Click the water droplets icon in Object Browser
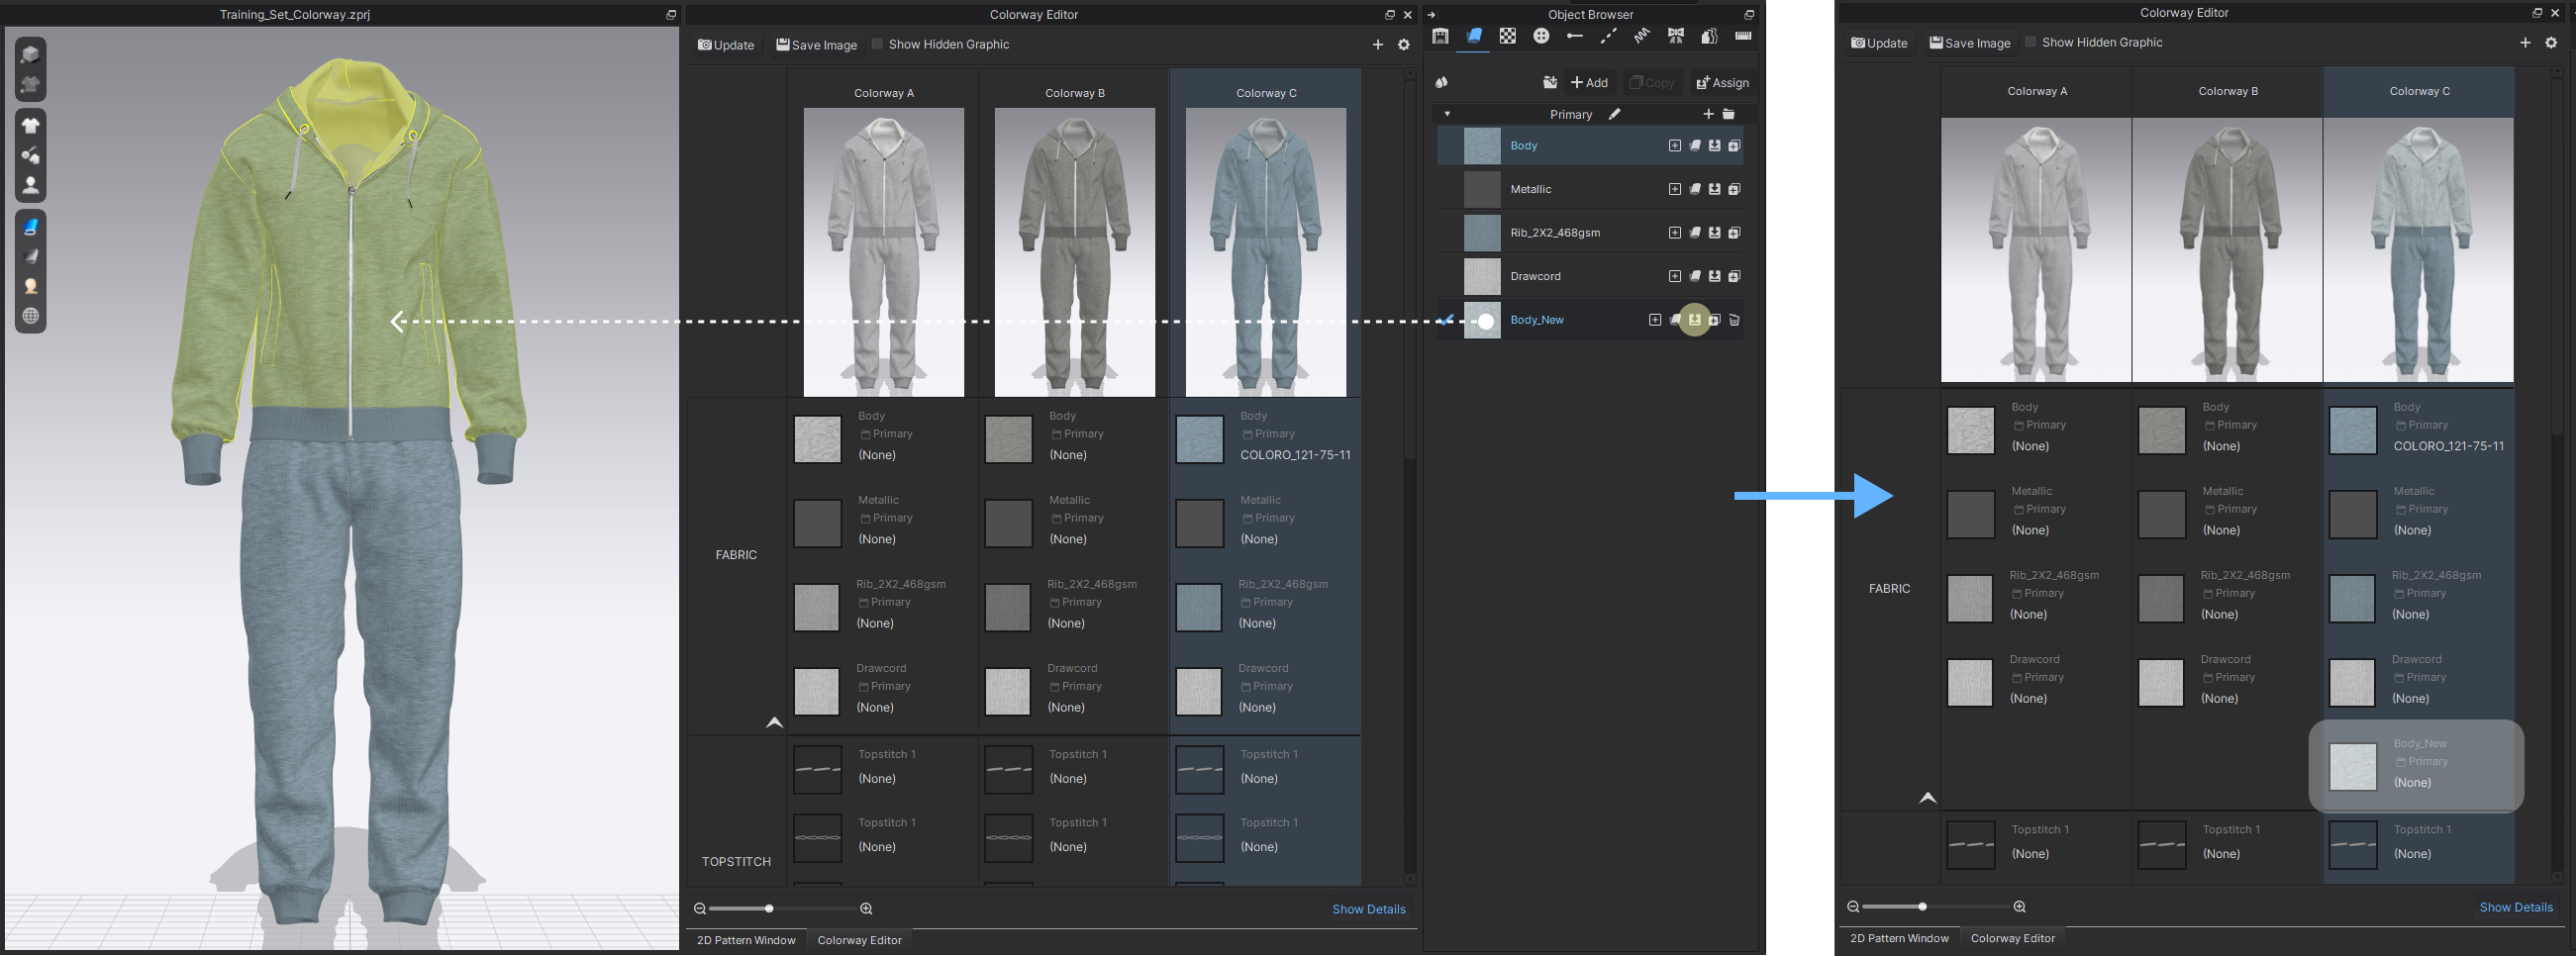 pos(1442,82)
